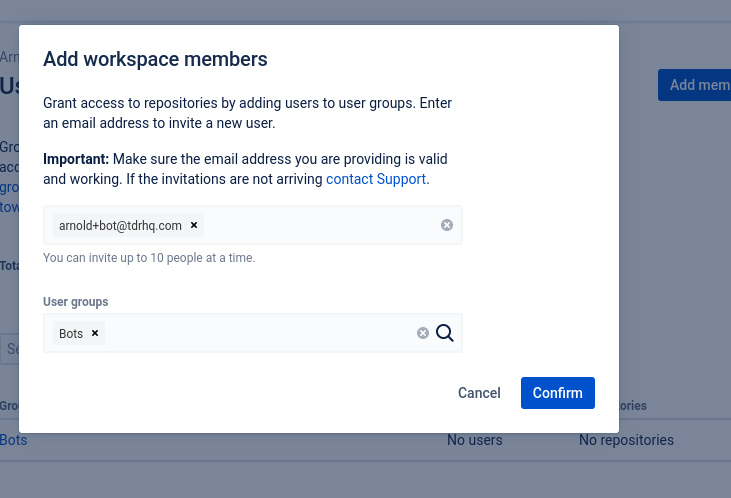
Task: Remove the arnold+bot@tdrhq.com email chip
Action: 194,225
